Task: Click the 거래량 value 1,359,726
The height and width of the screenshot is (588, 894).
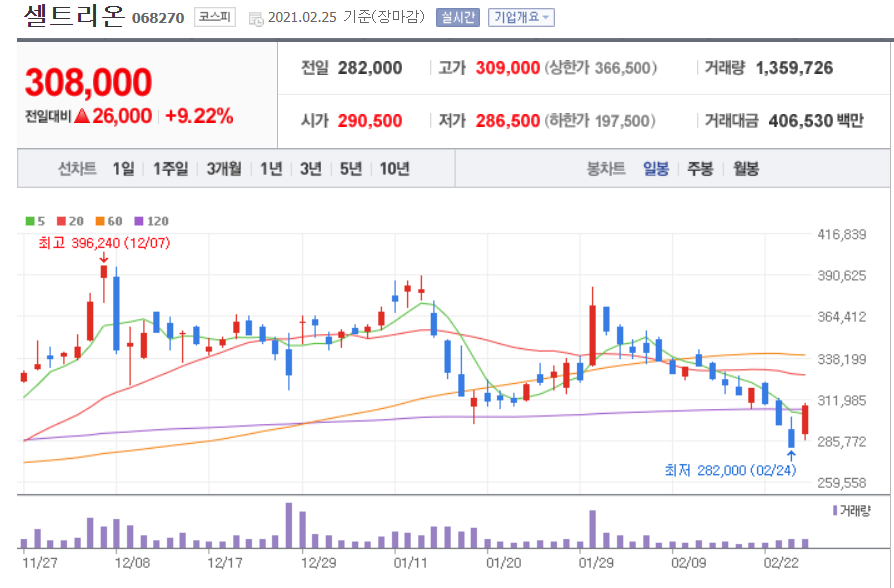Action: point(794,68)
